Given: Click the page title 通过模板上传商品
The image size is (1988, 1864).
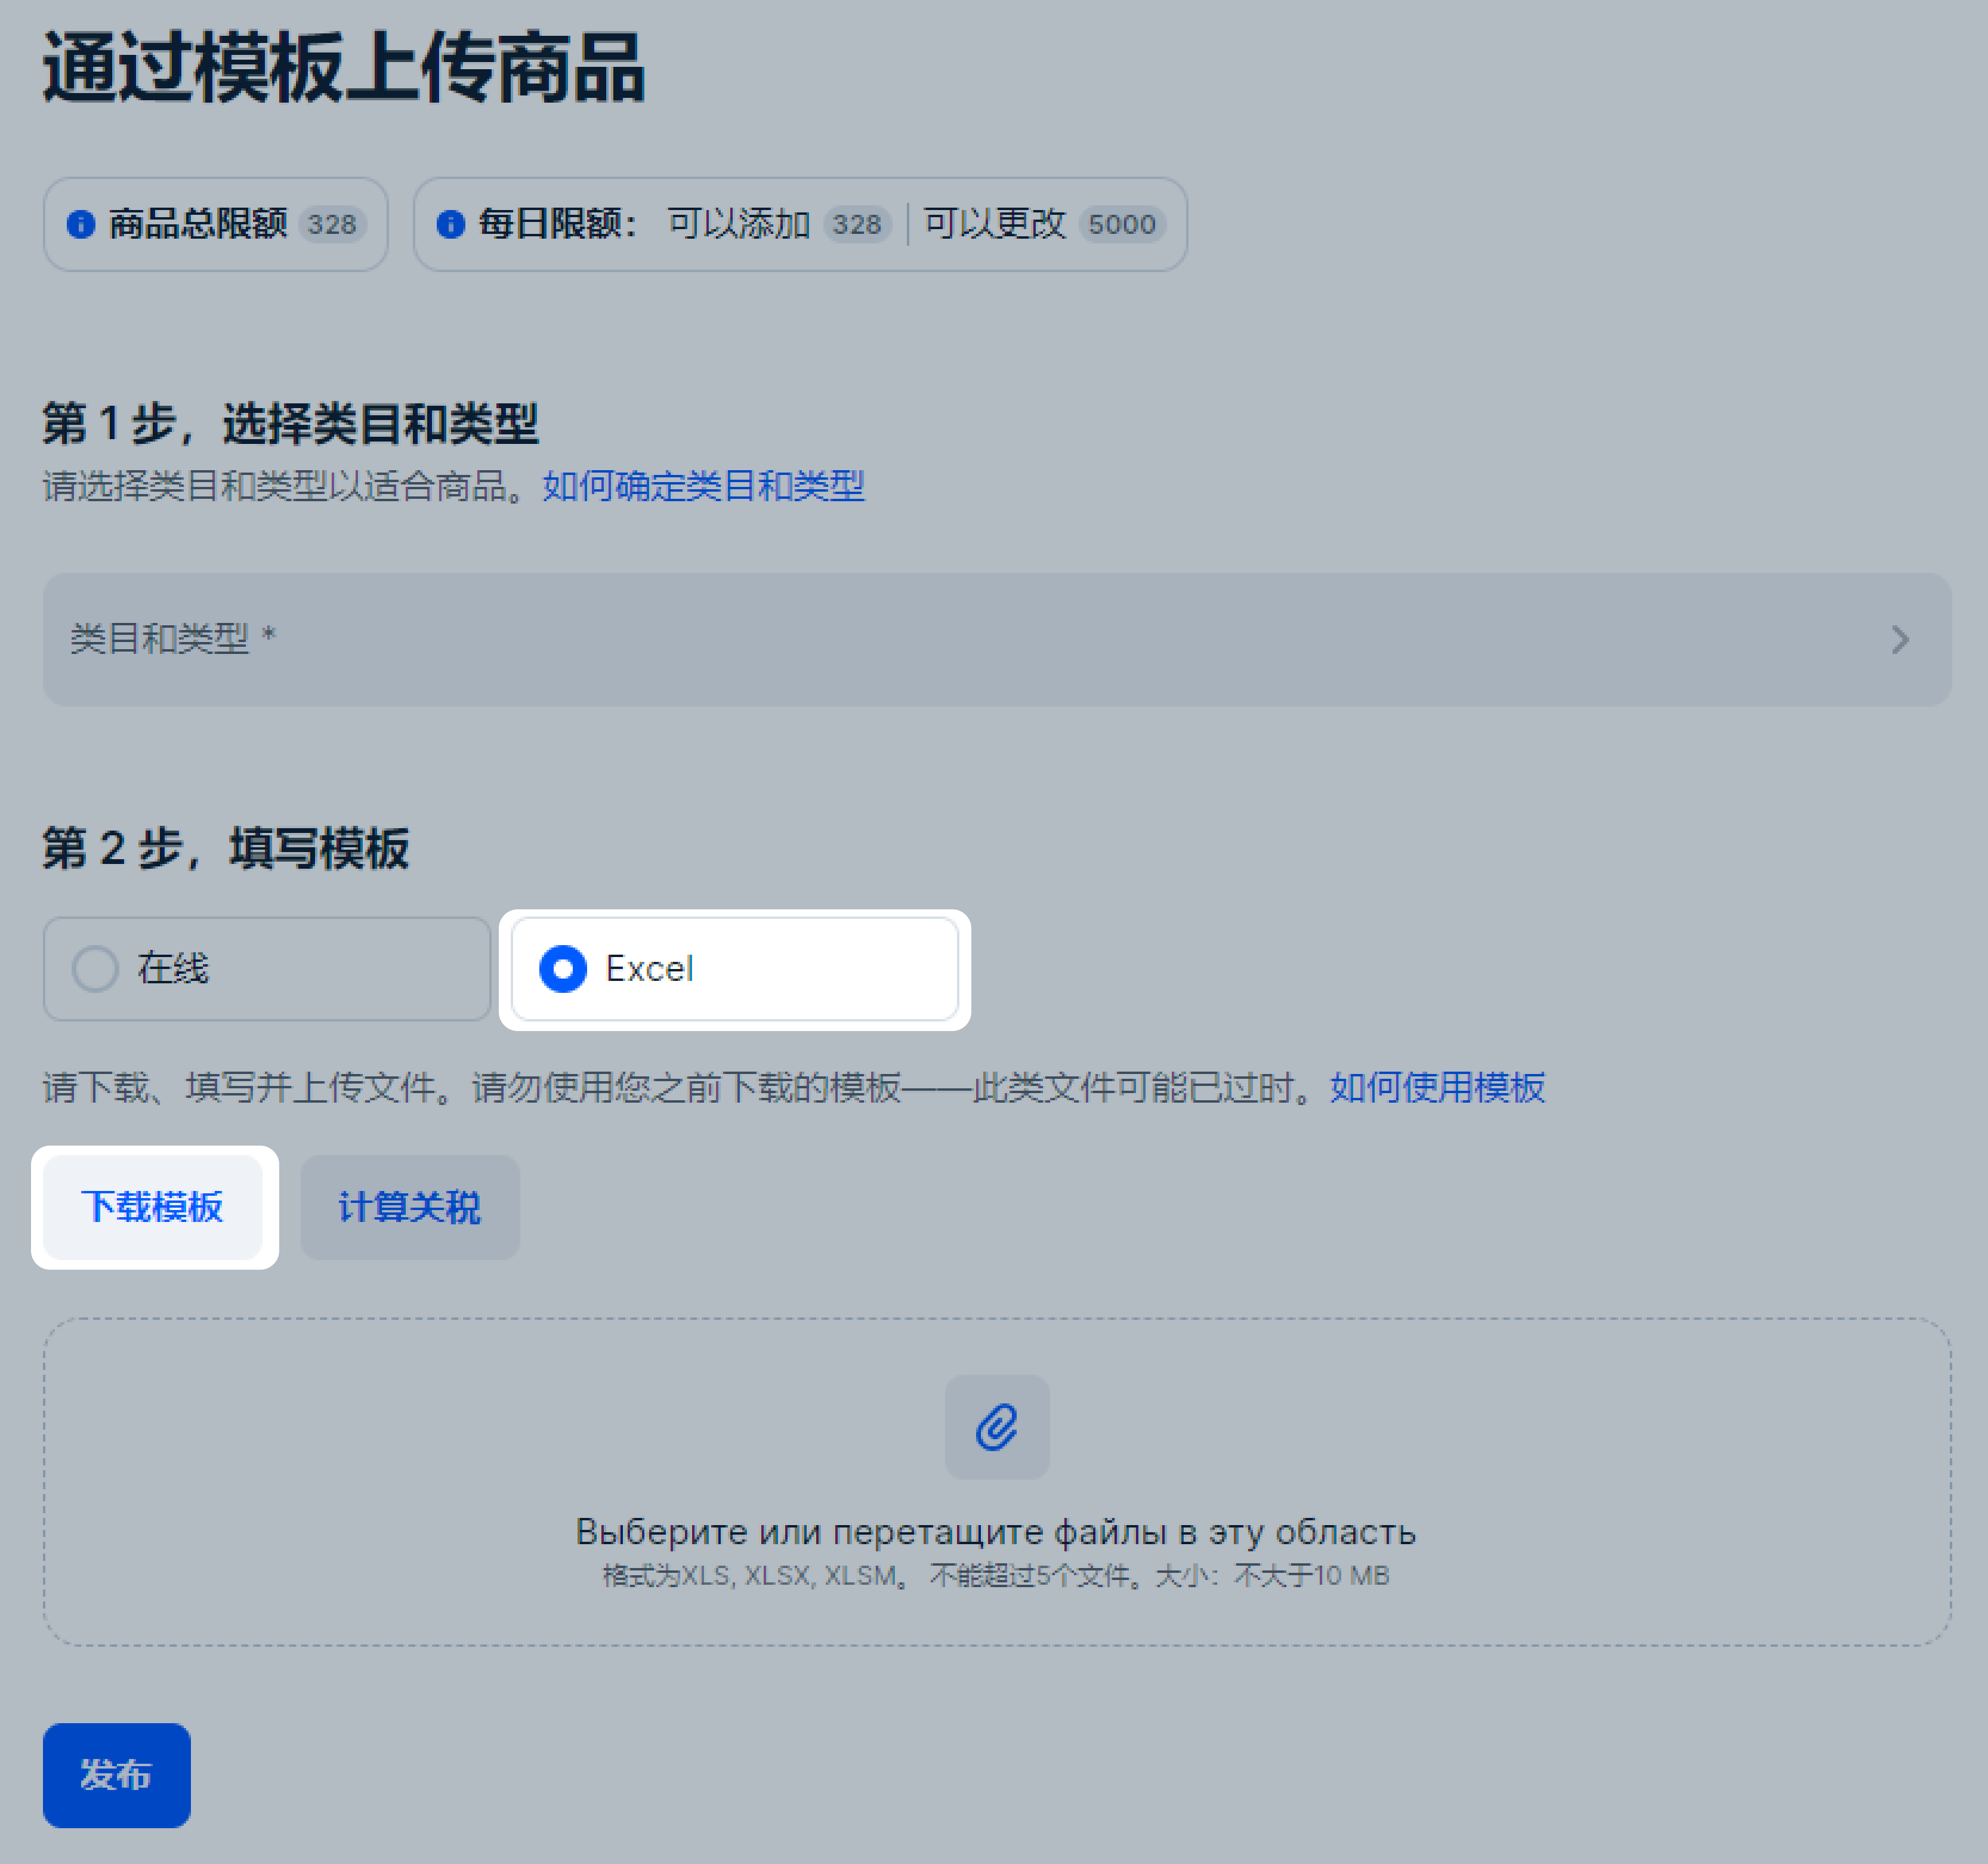Looking at the screenshot, I should 344,67.
